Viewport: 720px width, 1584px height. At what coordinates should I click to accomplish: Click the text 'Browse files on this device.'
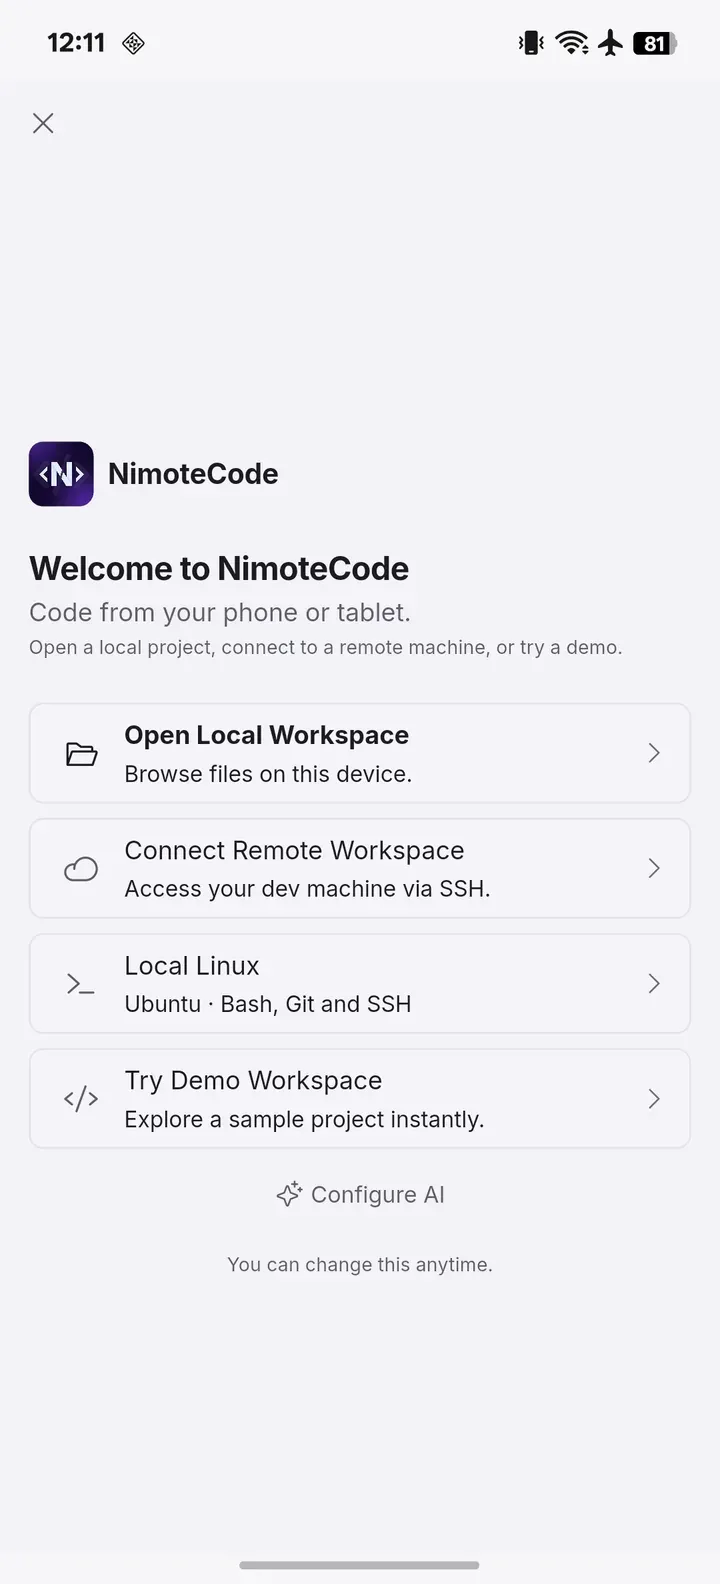[268, 774]
